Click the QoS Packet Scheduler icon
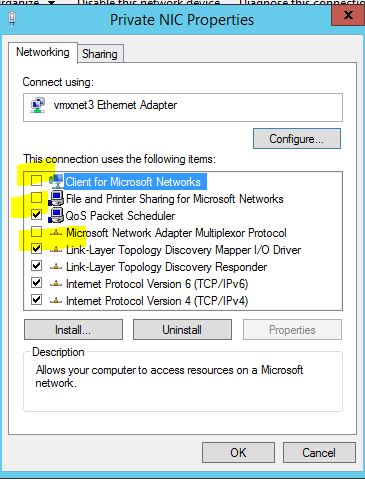365x485 pixels. tap(56, 216)
